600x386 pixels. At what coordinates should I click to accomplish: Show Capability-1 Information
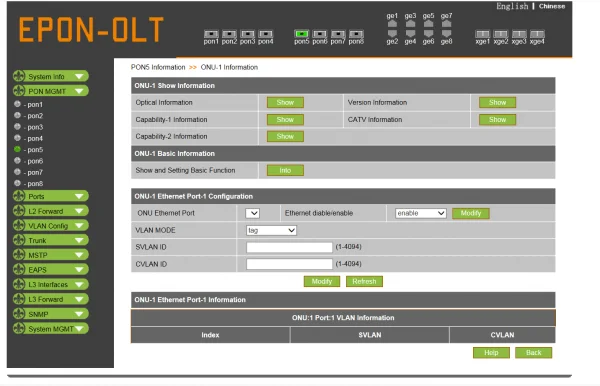pyautogui.click(x=285, y=119)
